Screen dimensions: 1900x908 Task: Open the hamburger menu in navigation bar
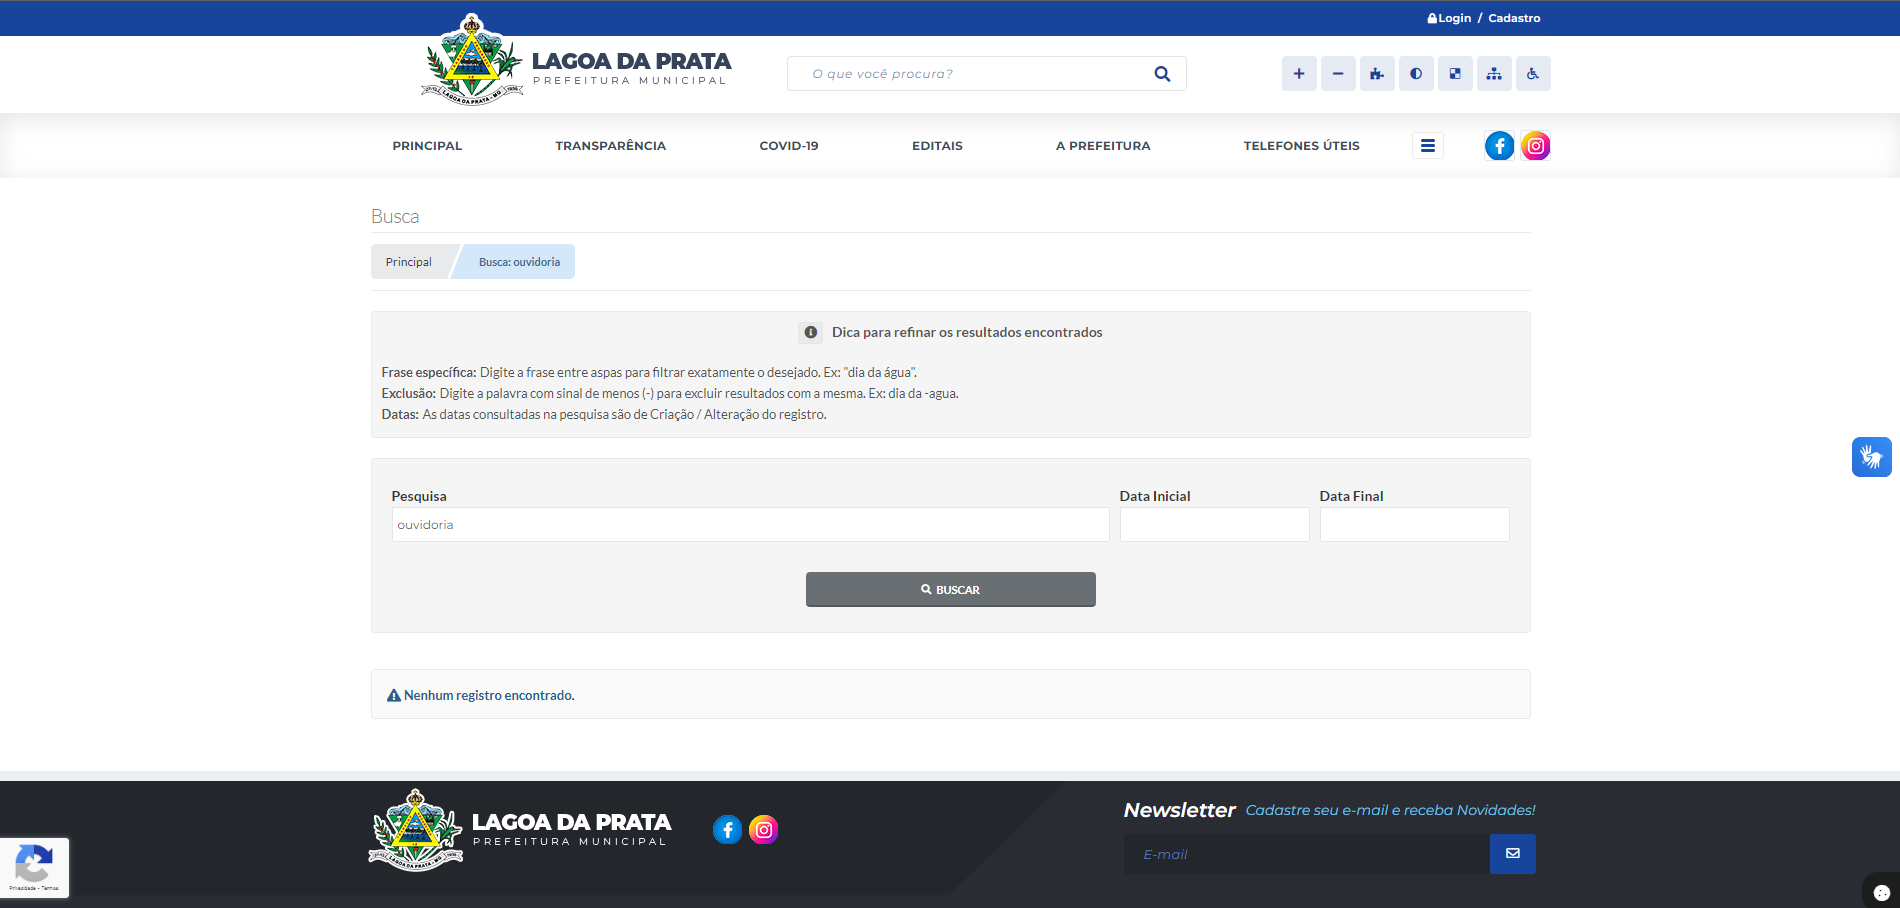[x=1428, y=146]
